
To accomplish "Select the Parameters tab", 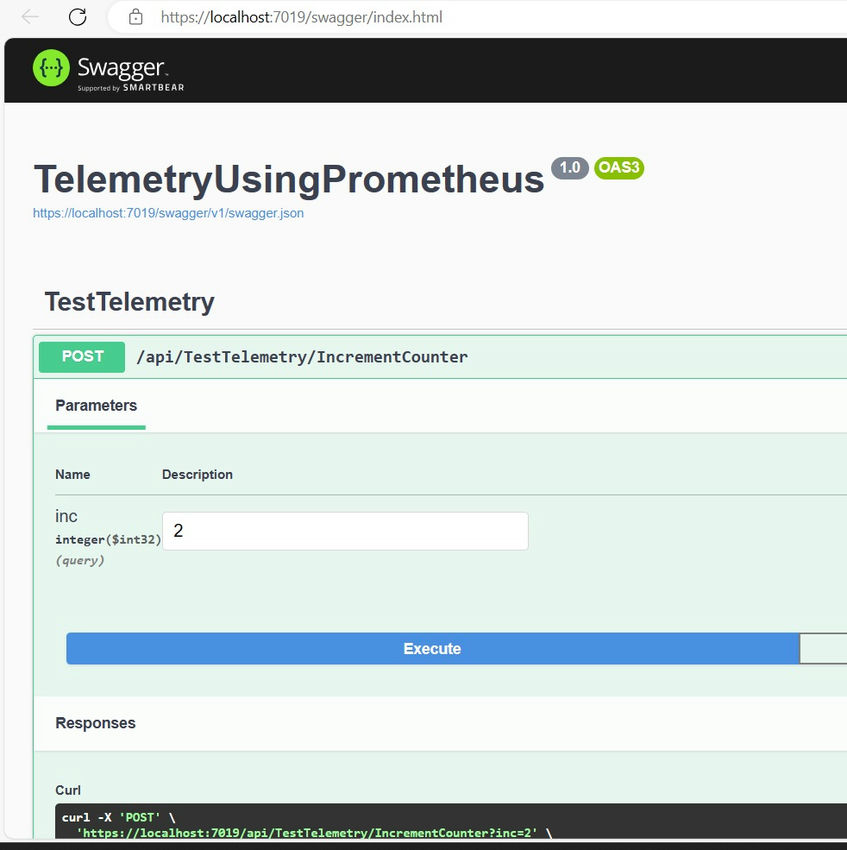I will (96, 405).
